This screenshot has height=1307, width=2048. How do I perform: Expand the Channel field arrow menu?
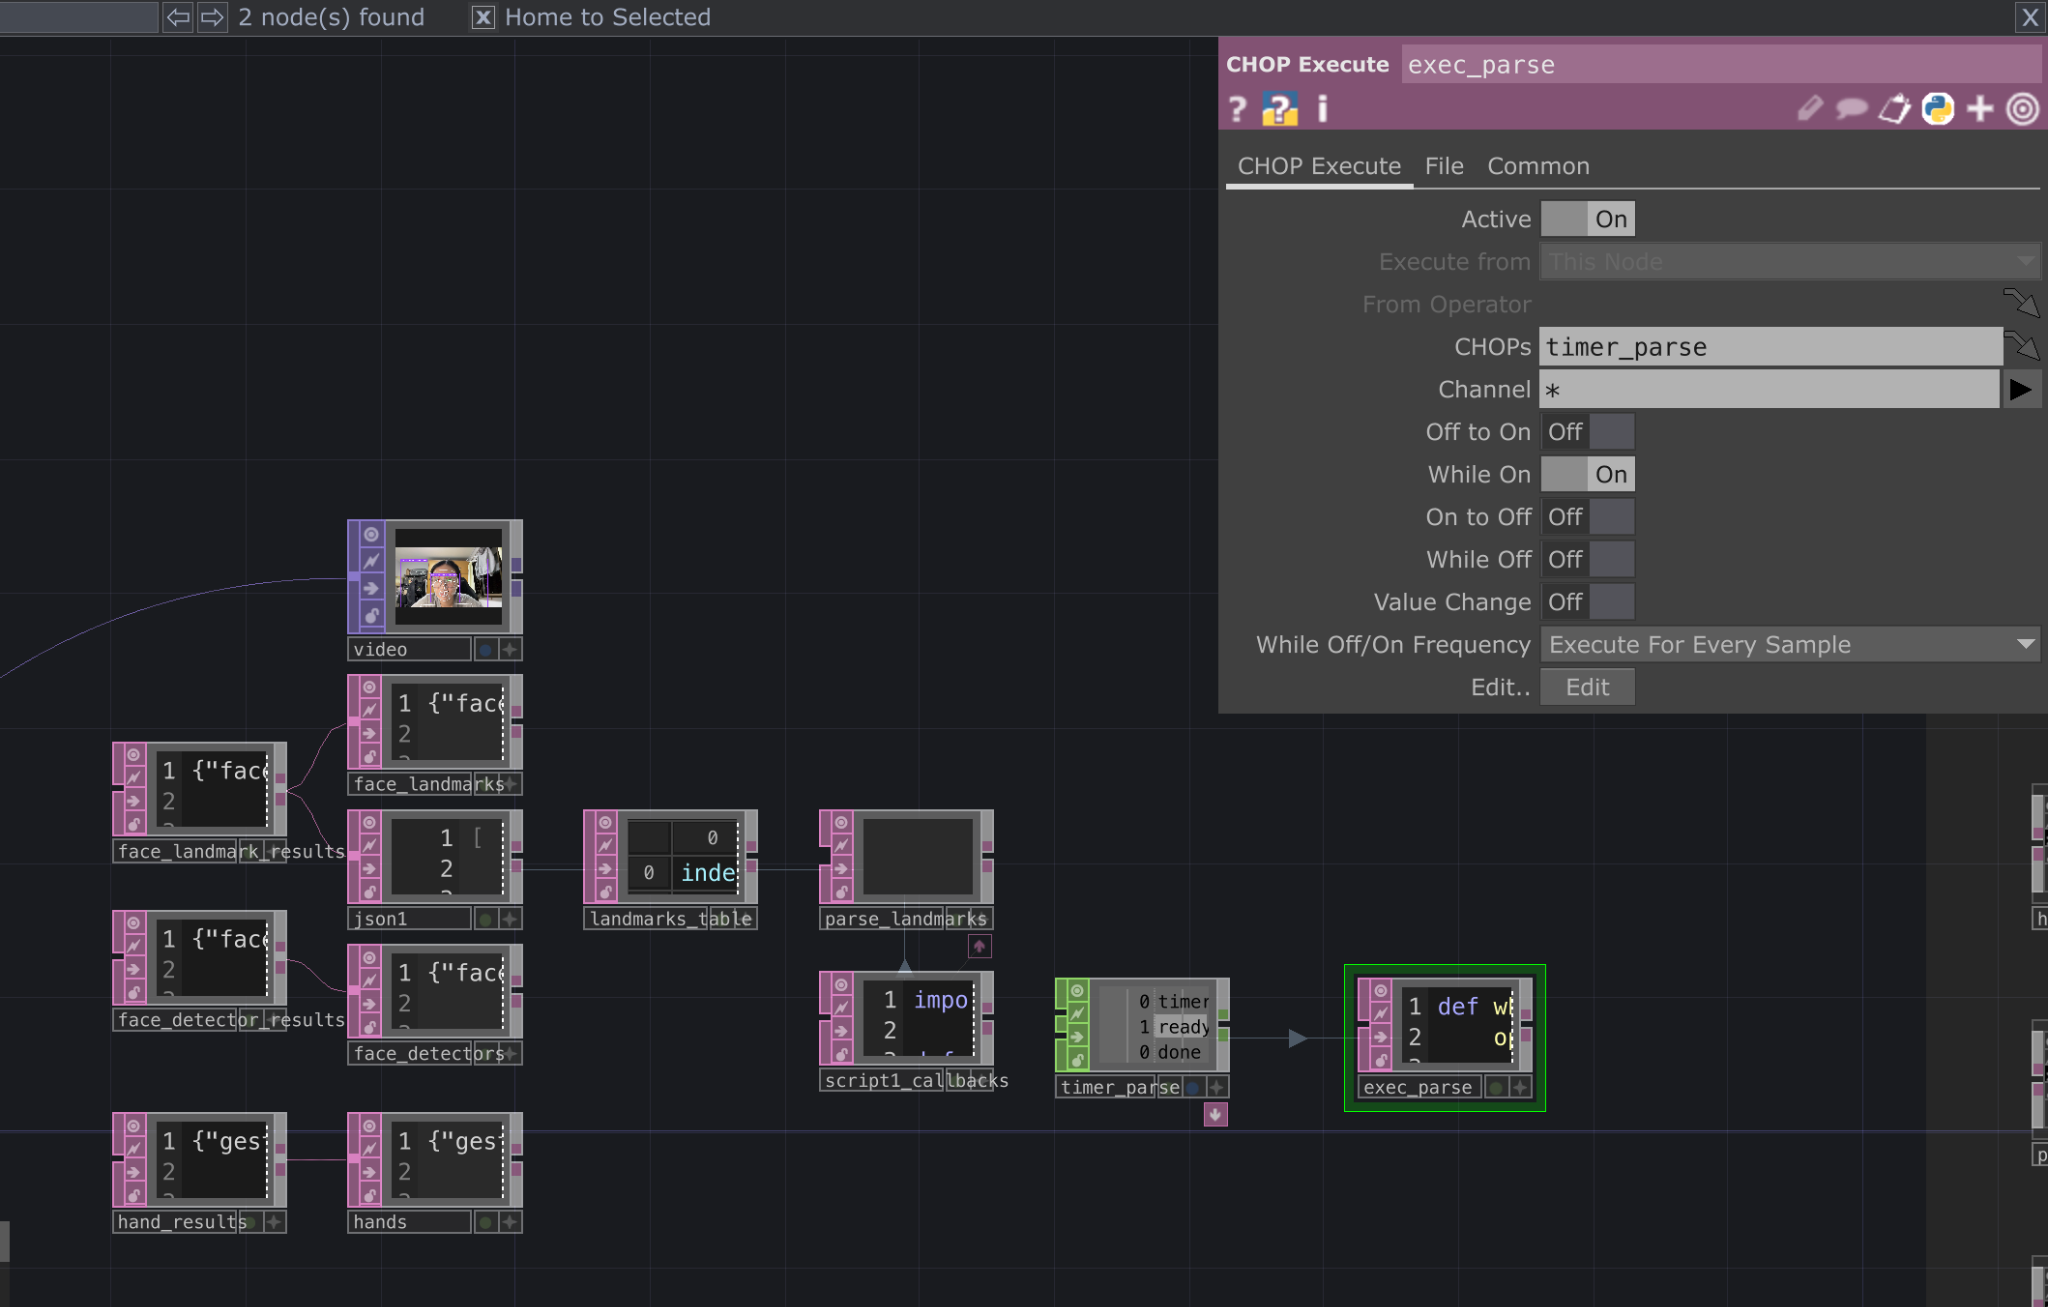coord(2020,389)
